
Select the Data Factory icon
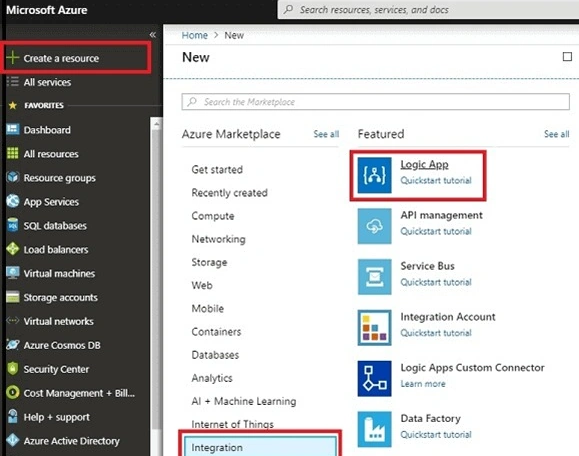click(374, 429)
